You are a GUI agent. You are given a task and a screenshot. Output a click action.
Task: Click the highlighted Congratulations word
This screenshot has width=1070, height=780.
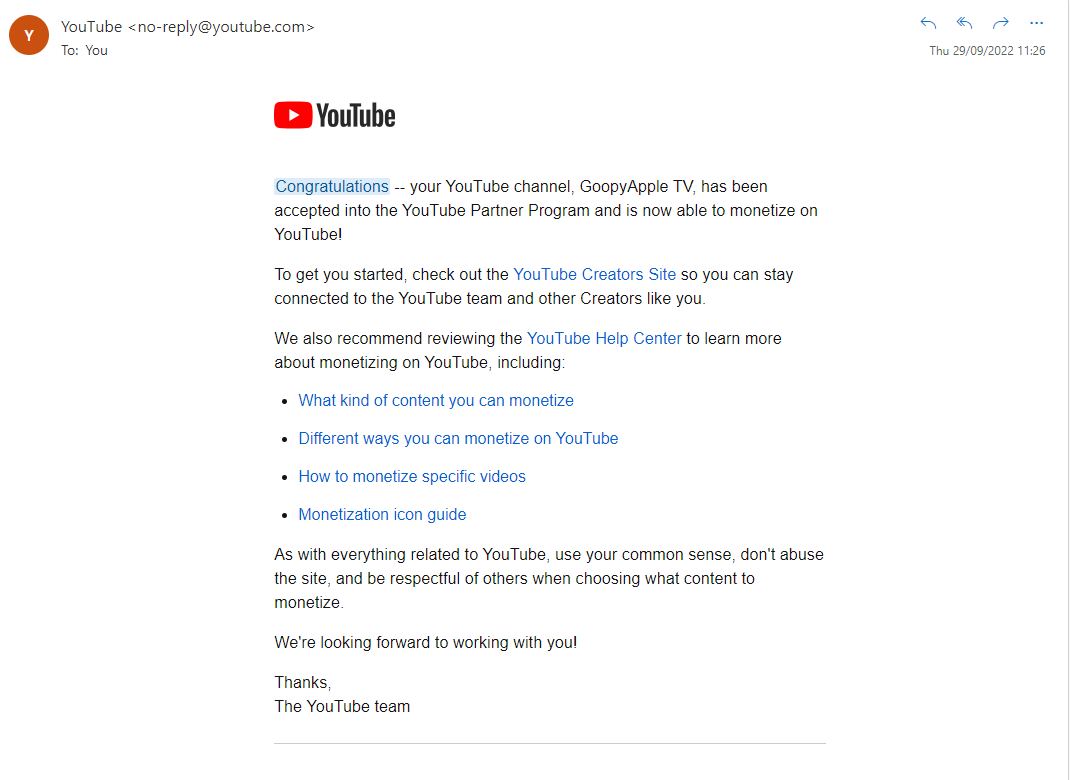click(x=332, y=186)
